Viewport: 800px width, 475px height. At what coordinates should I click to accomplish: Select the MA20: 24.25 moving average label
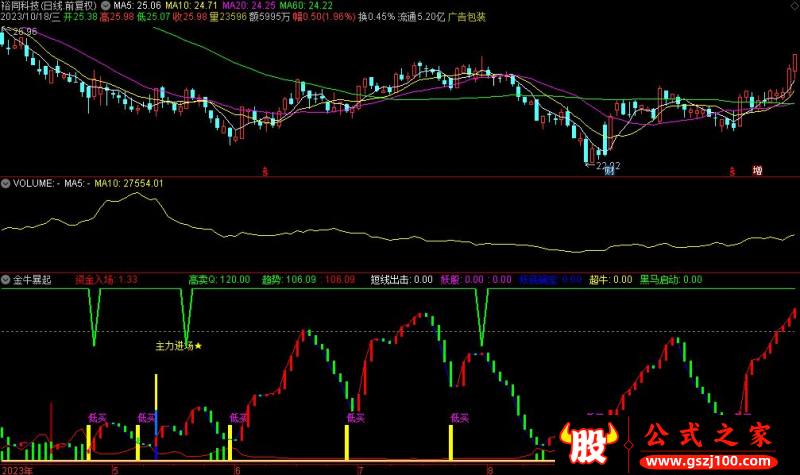pos(248,6)
